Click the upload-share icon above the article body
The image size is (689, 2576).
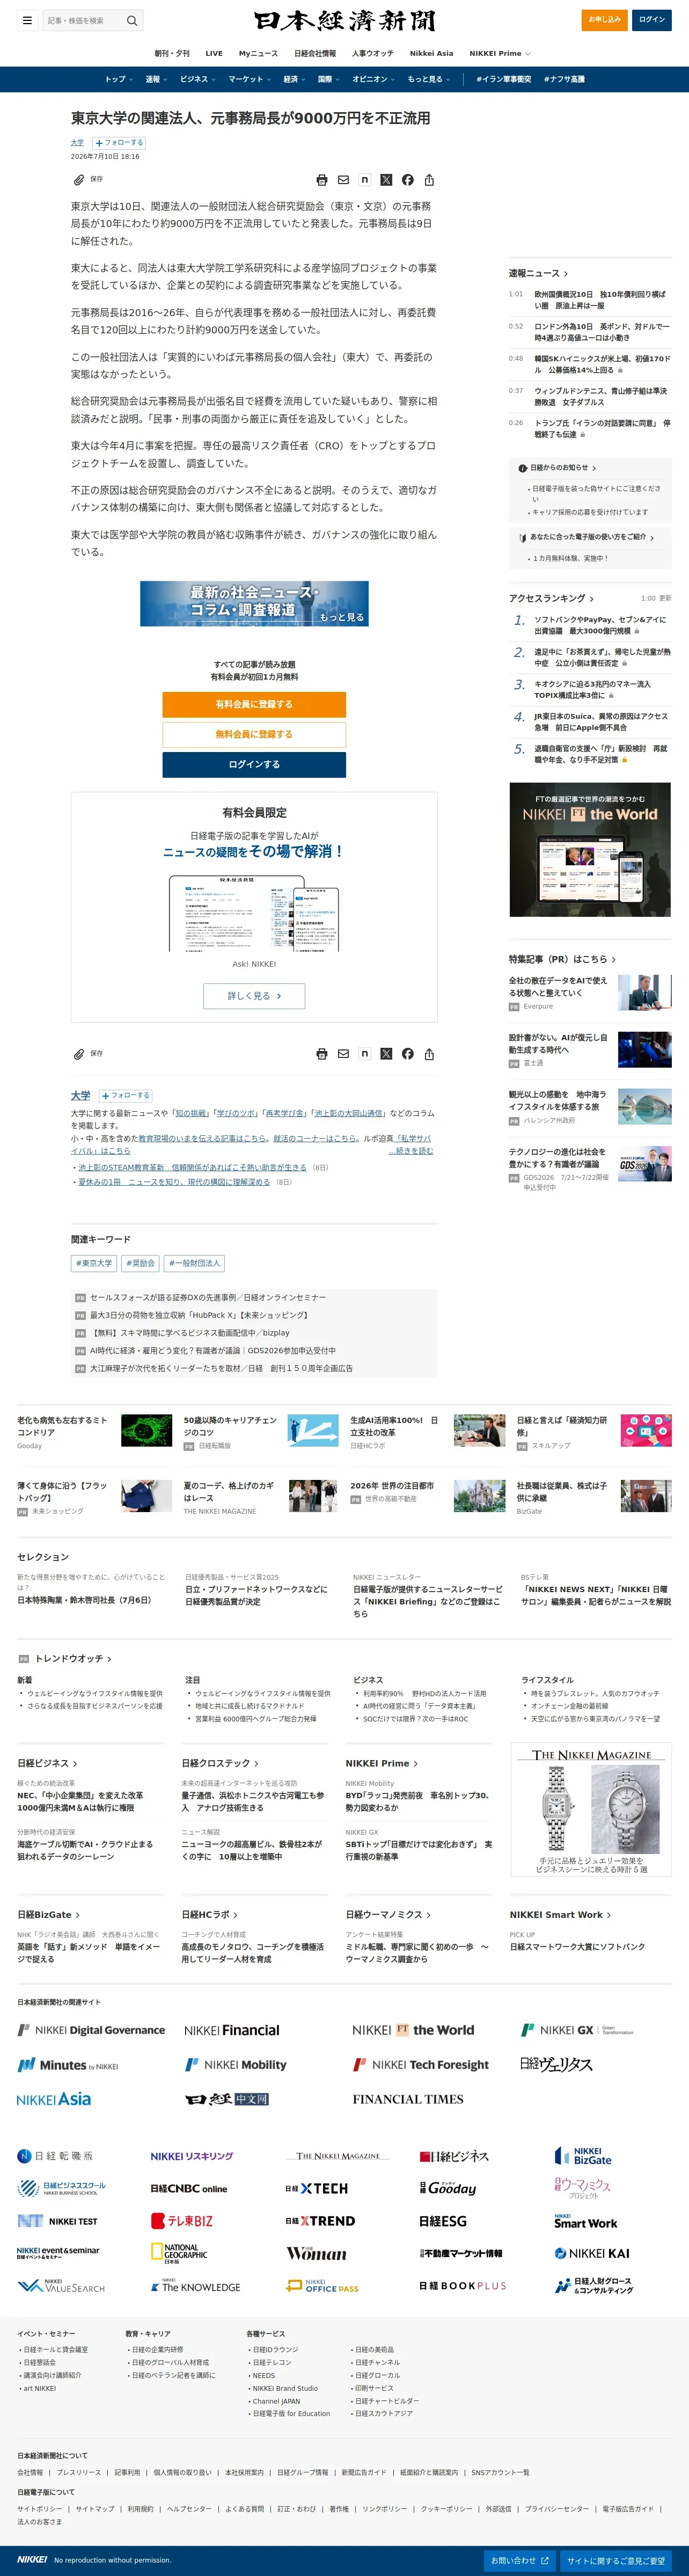pos(429,180)
